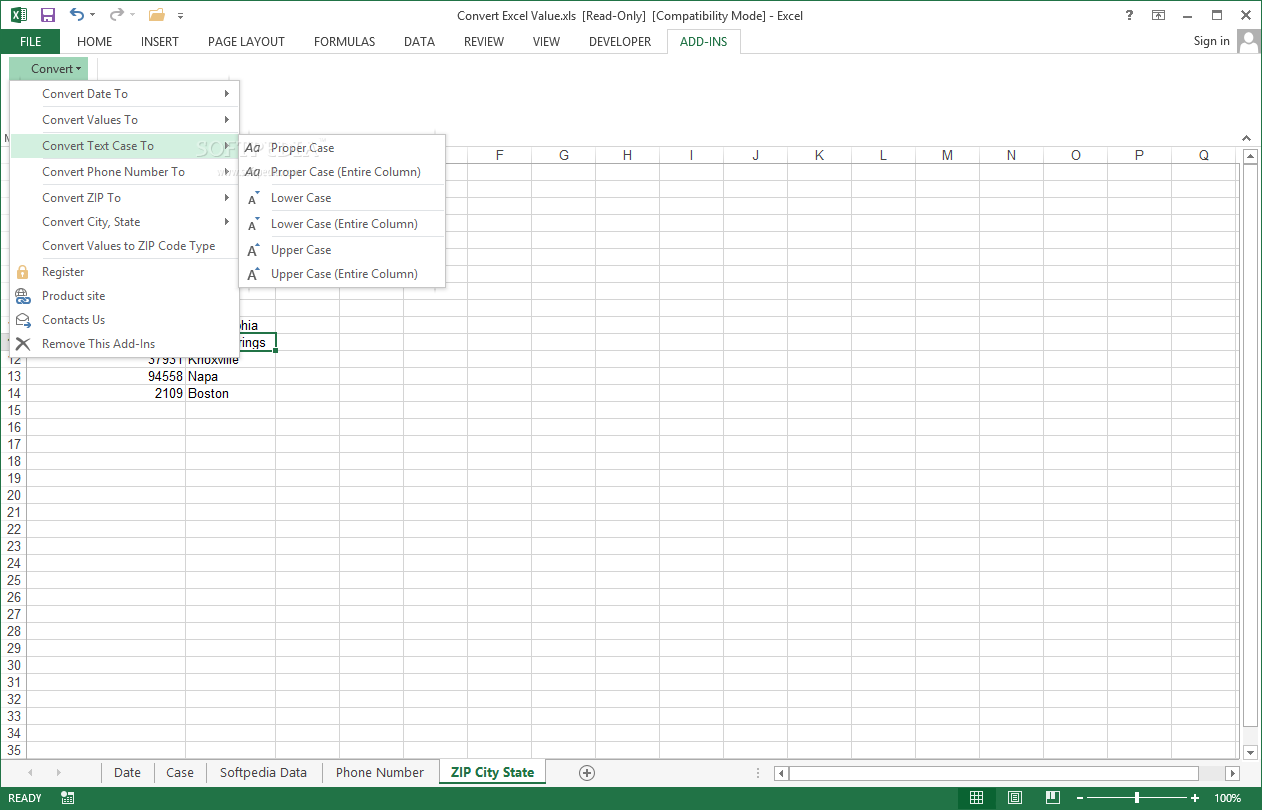Screen dimensions: 1262x810
Task: Open the FILE tab
Action: pos(30,42)
